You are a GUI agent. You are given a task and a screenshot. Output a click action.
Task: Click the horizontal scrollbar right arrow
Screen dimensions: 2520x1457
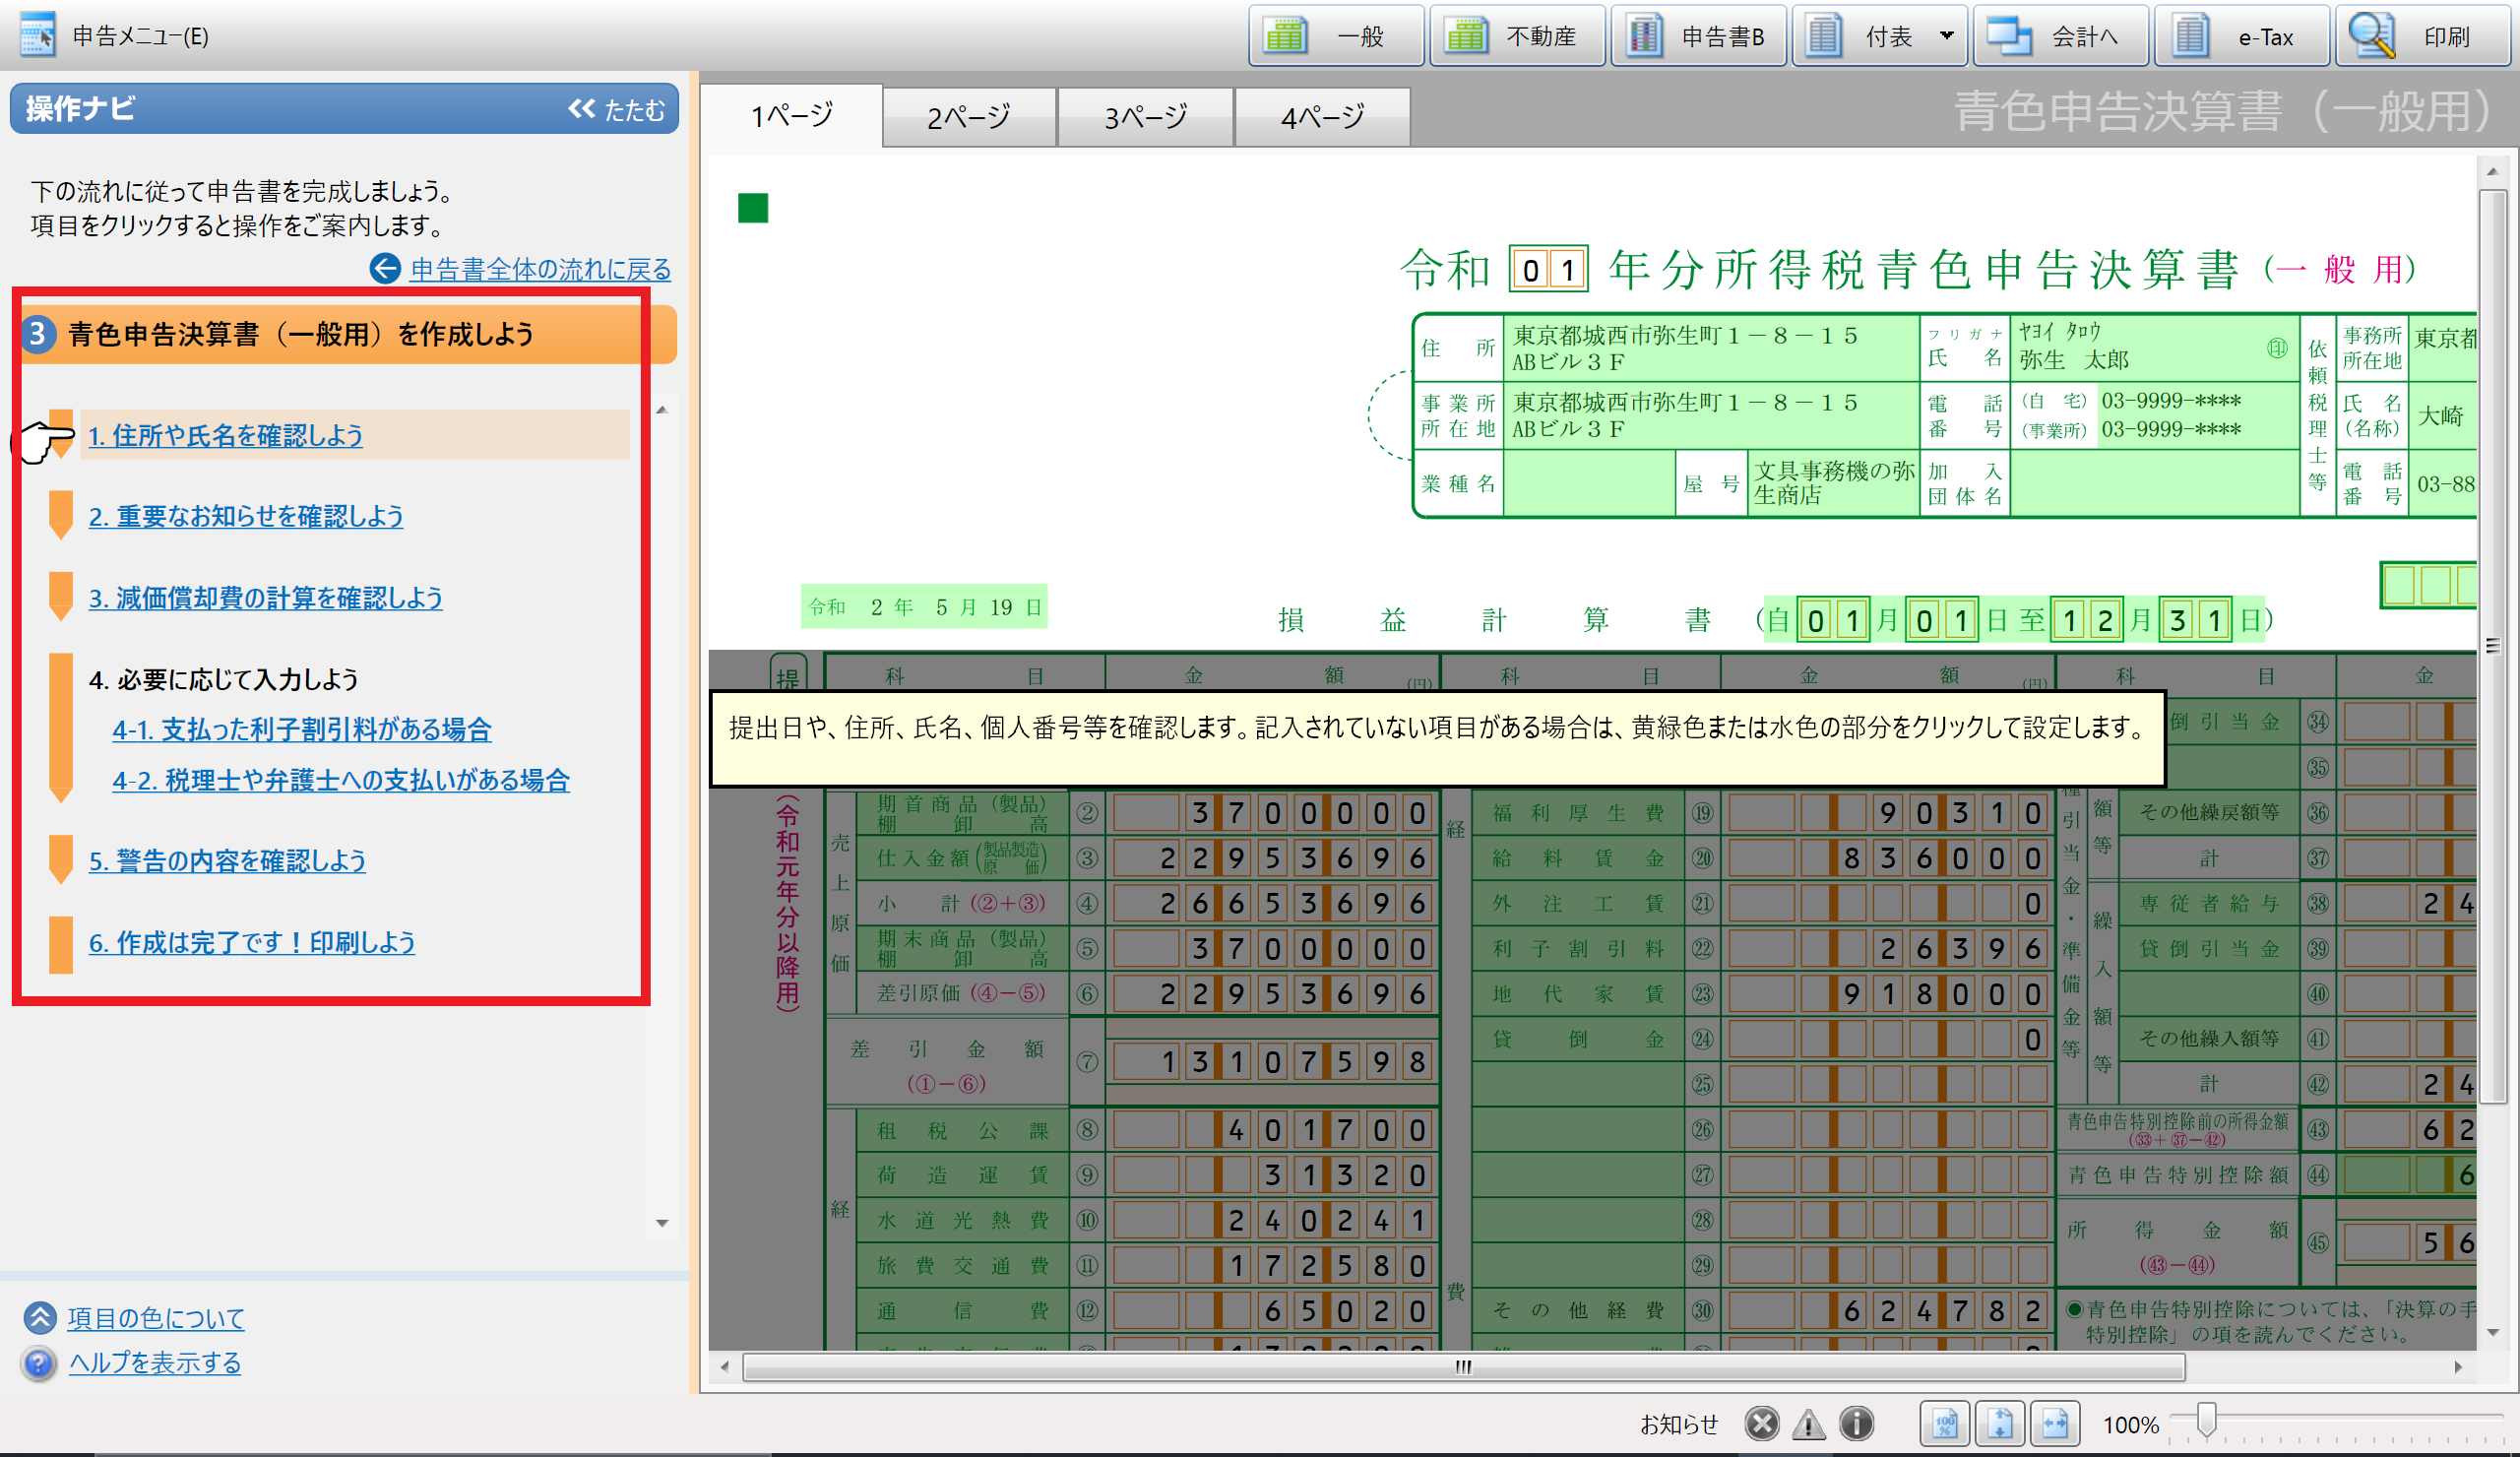point(2458,1366)
